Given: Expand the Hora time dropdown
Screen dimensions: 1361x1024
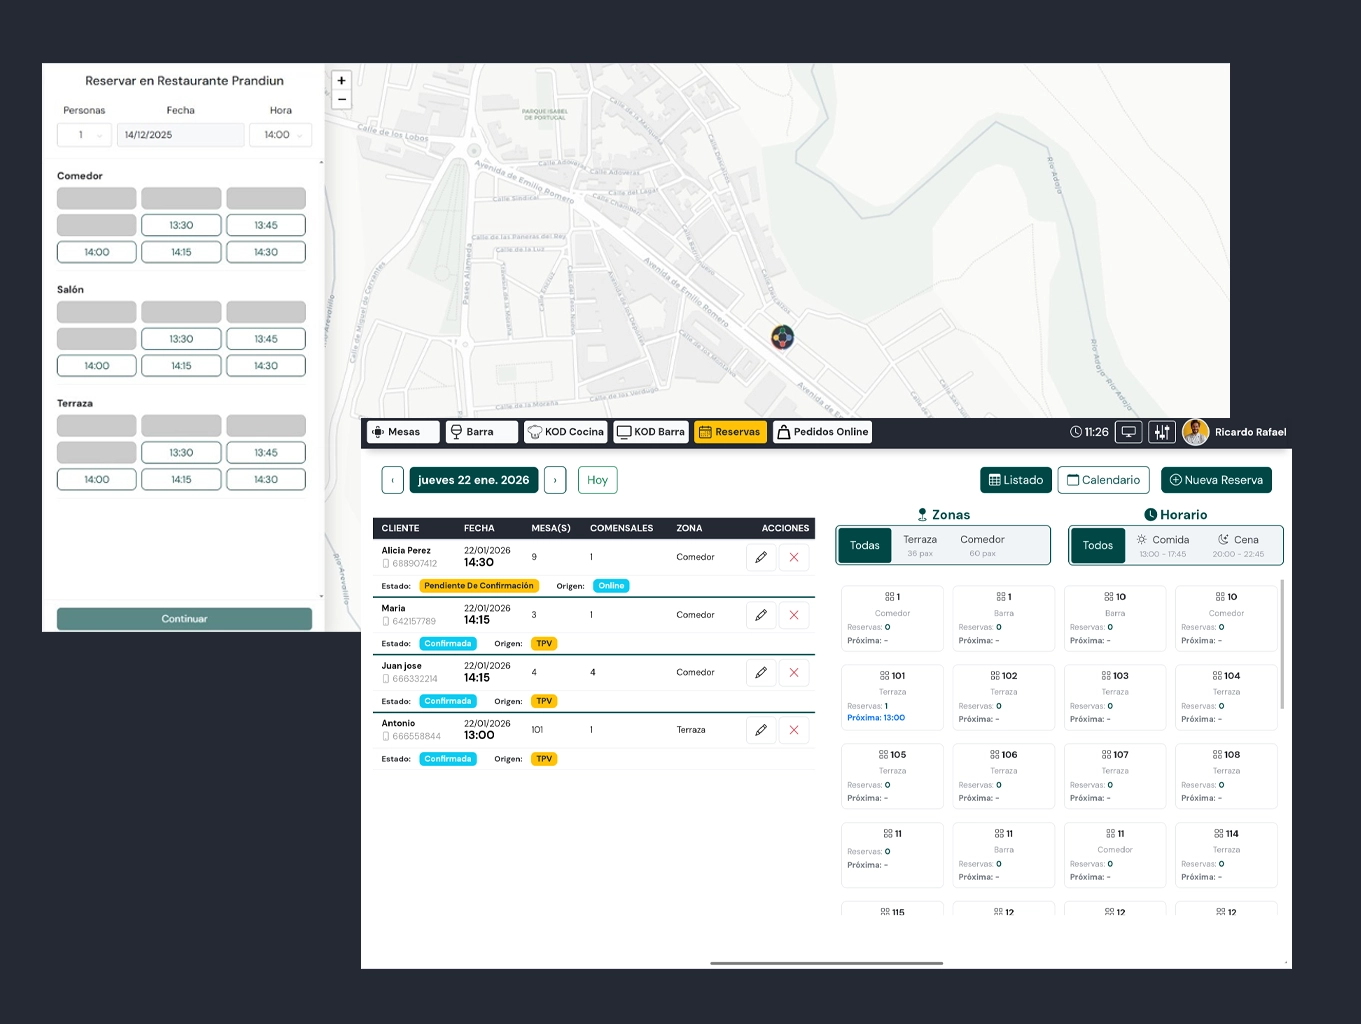Looking at the screenshot, I should pyautogui.click(x=280, y=135).
